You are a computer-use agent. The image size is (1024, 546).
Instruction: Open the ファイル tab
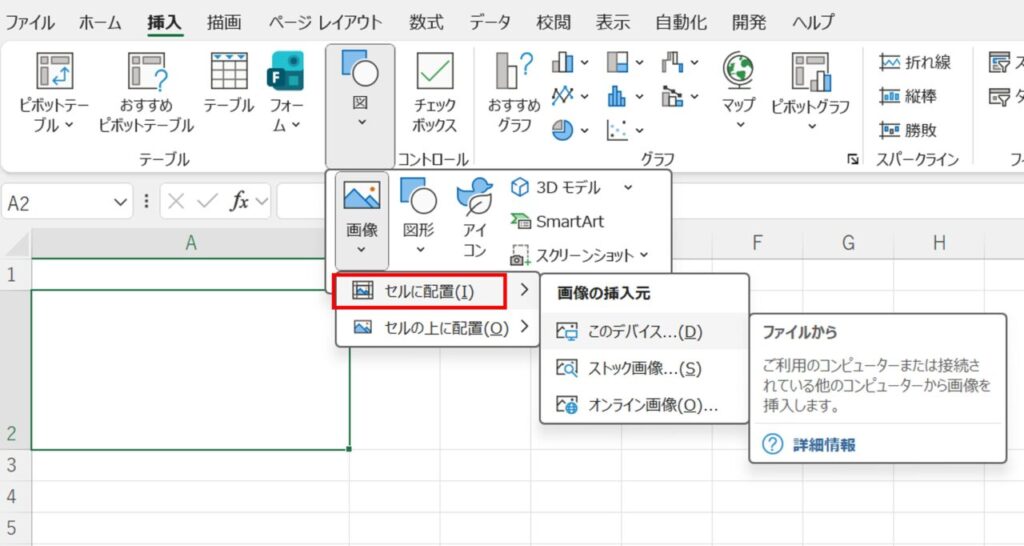click(x=30, y=22)
